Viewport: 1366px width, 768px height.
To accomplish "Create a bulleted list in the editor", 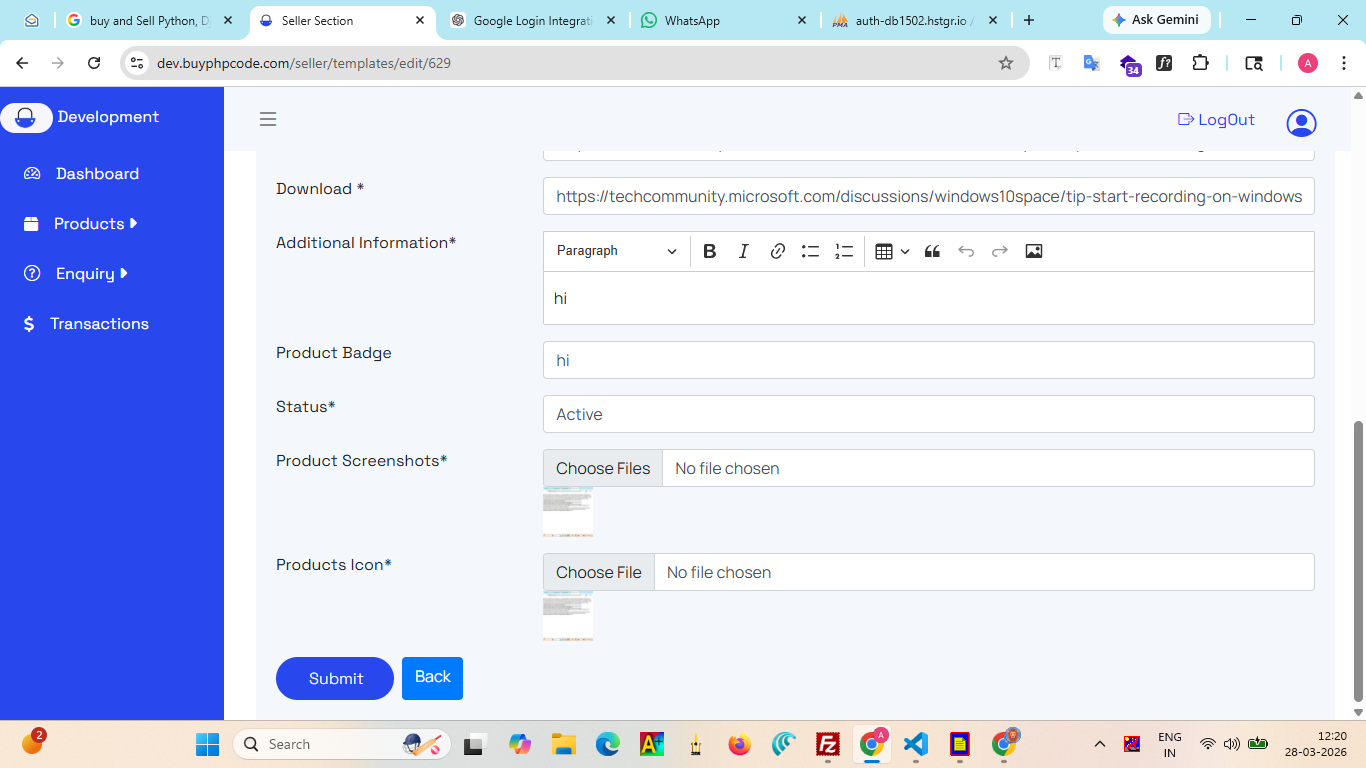I will pos(810,251).
